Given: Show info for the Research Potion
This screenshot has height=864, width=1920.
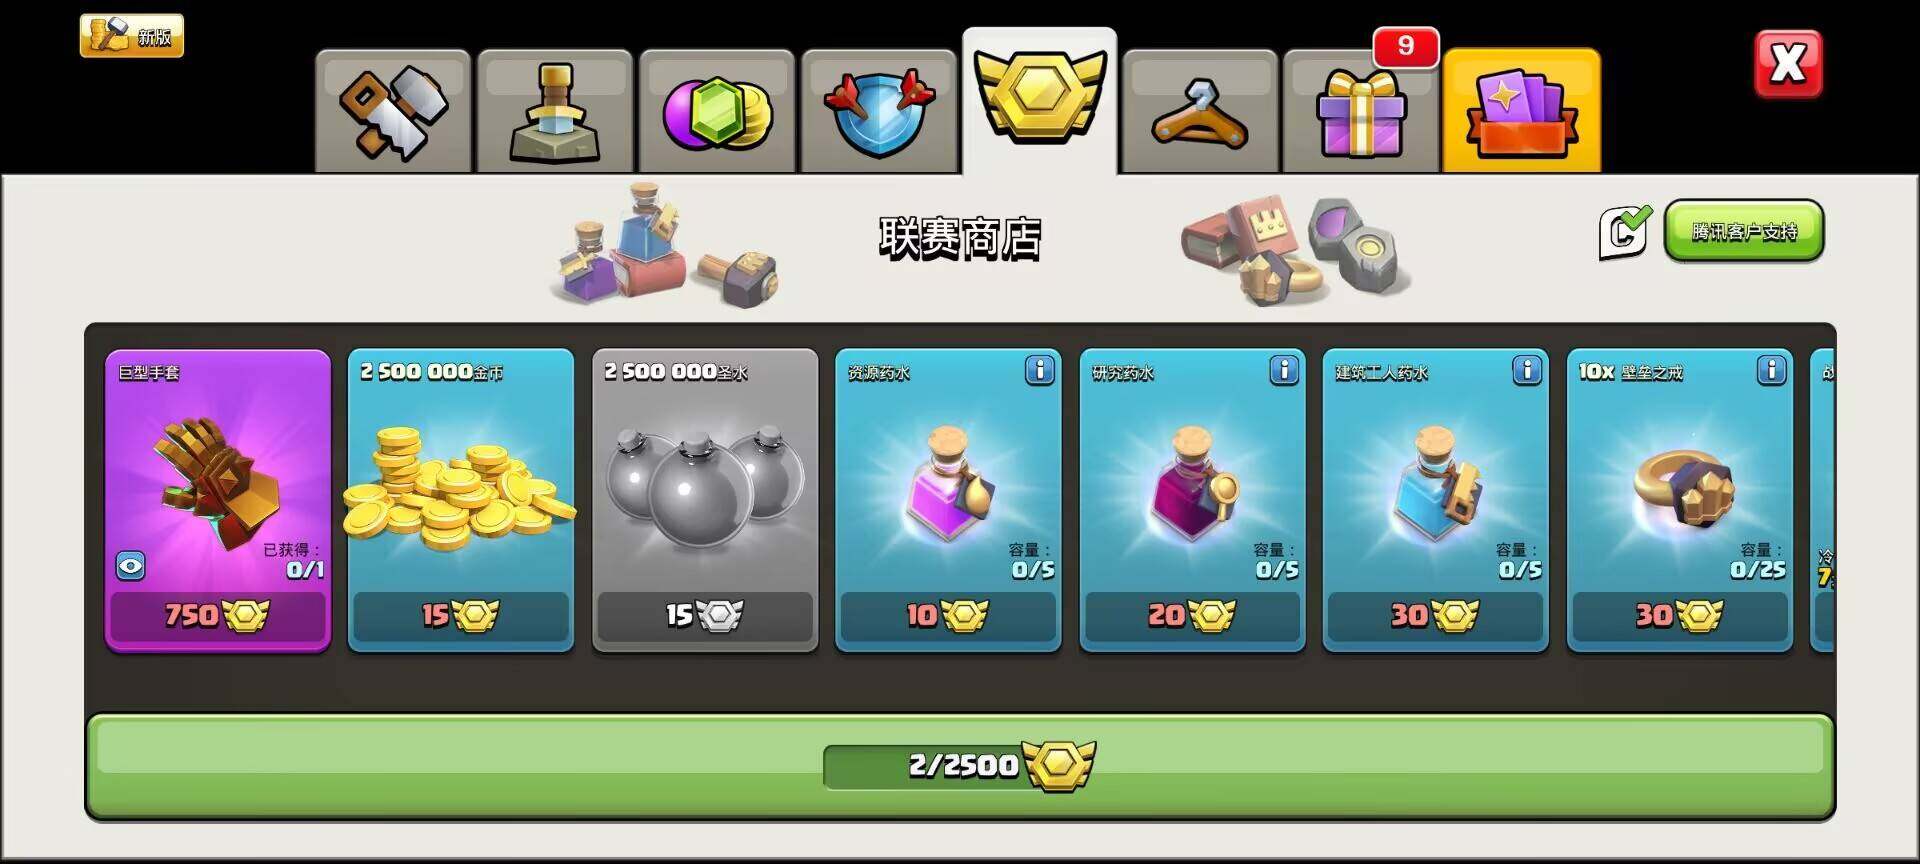Looking at the screenshot, I should (x=1284, y=371).
